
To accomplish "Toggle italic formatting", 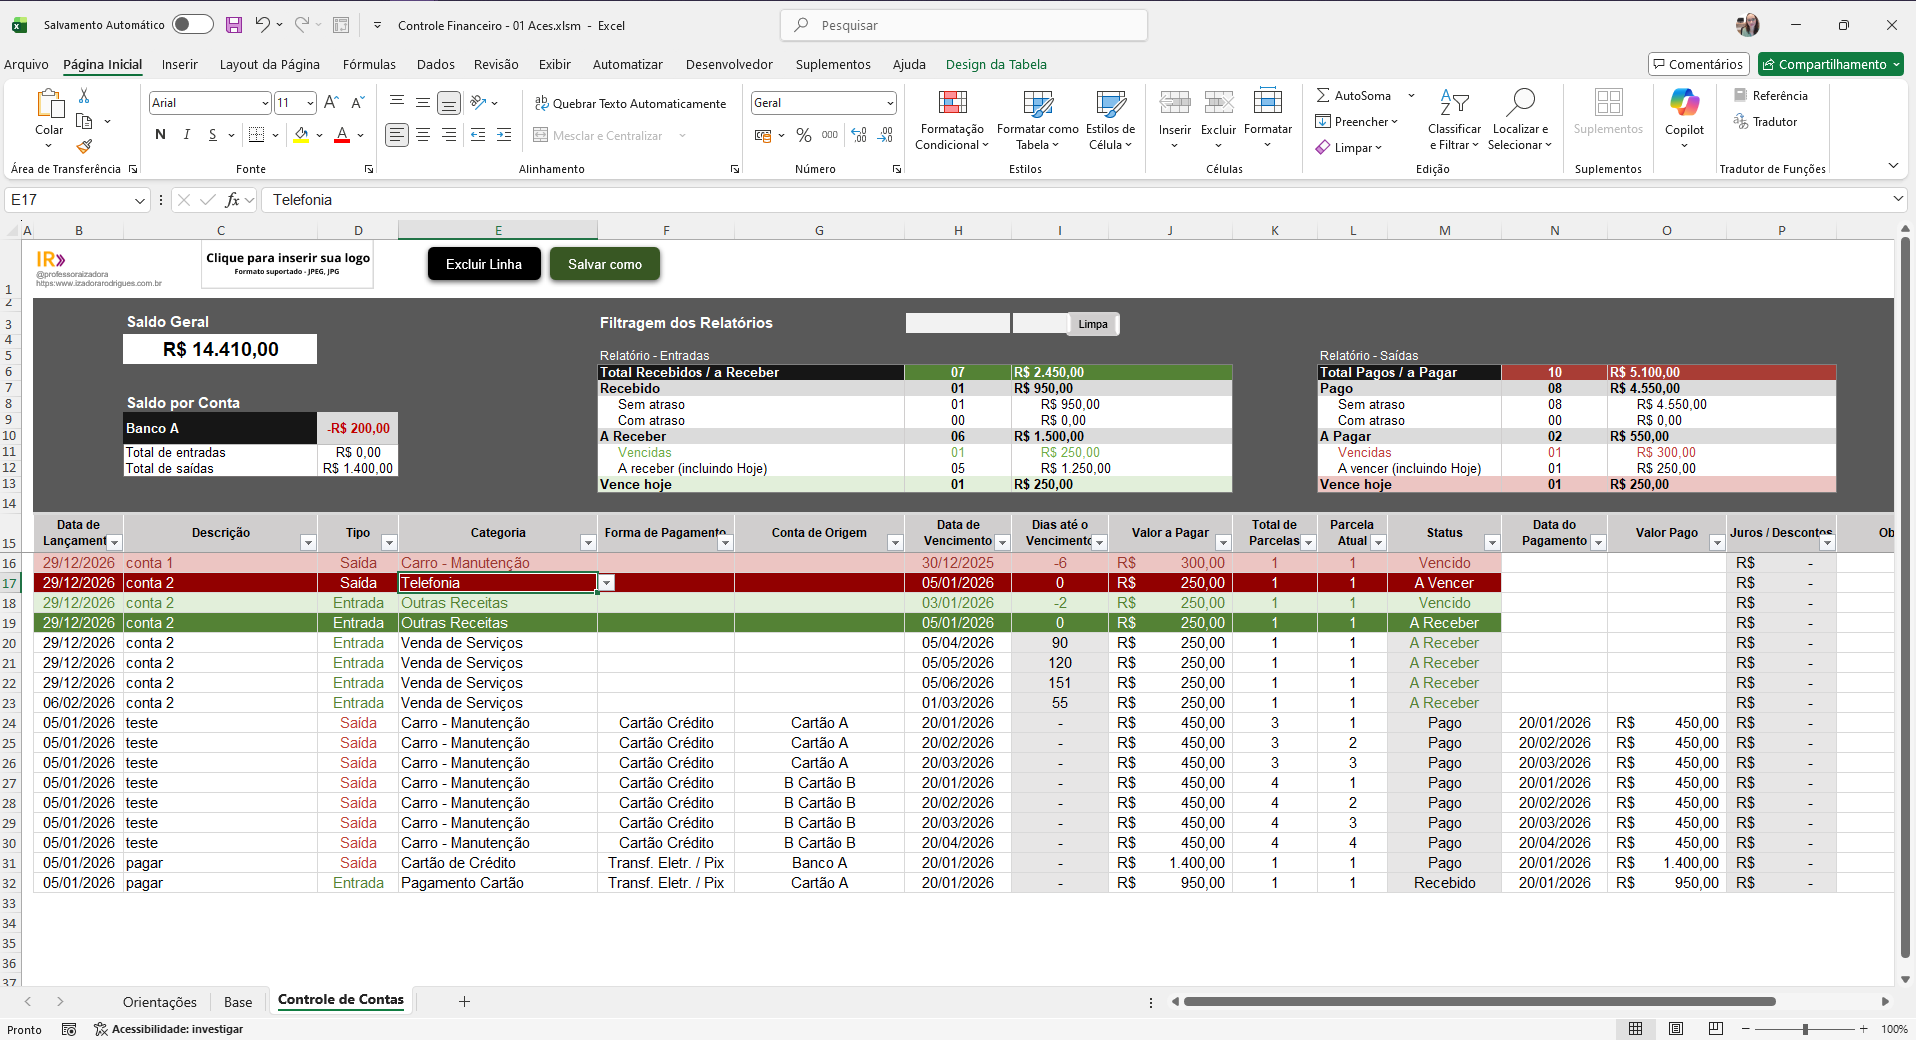I will click(186, 135).
